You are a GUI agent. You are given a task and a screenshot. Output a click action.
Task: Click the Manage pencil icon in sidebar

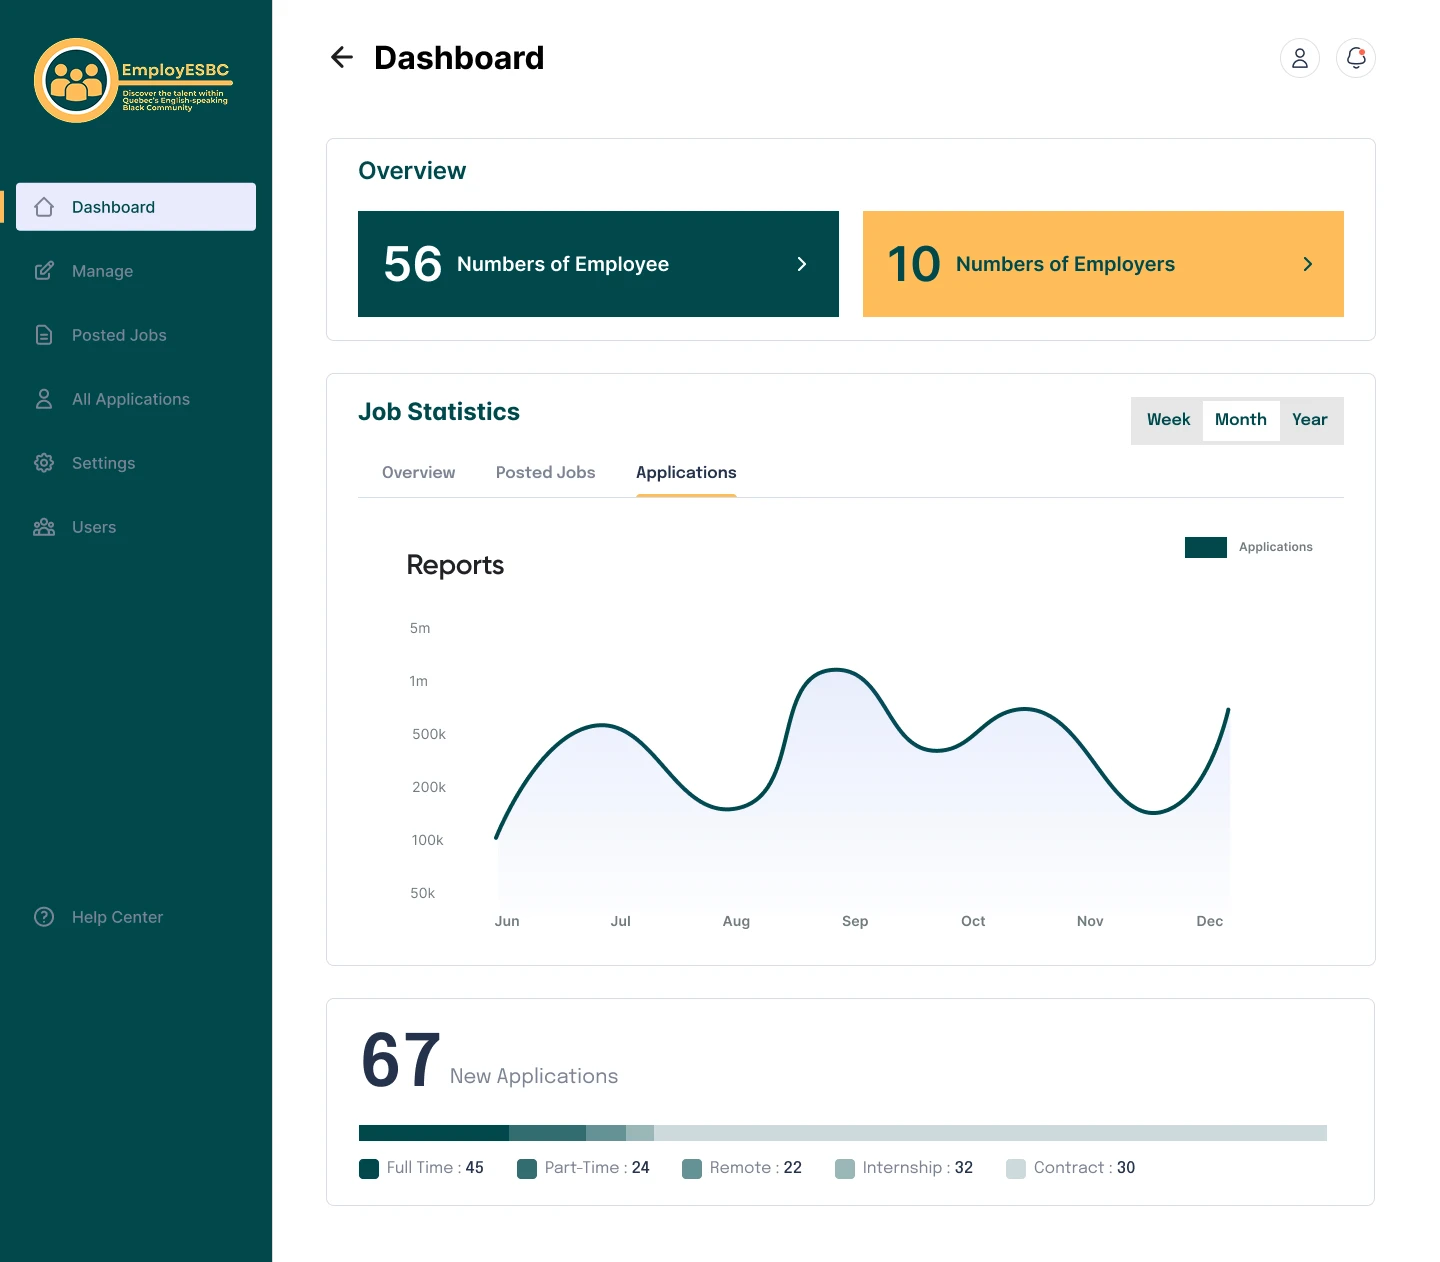tap(44, 271)
